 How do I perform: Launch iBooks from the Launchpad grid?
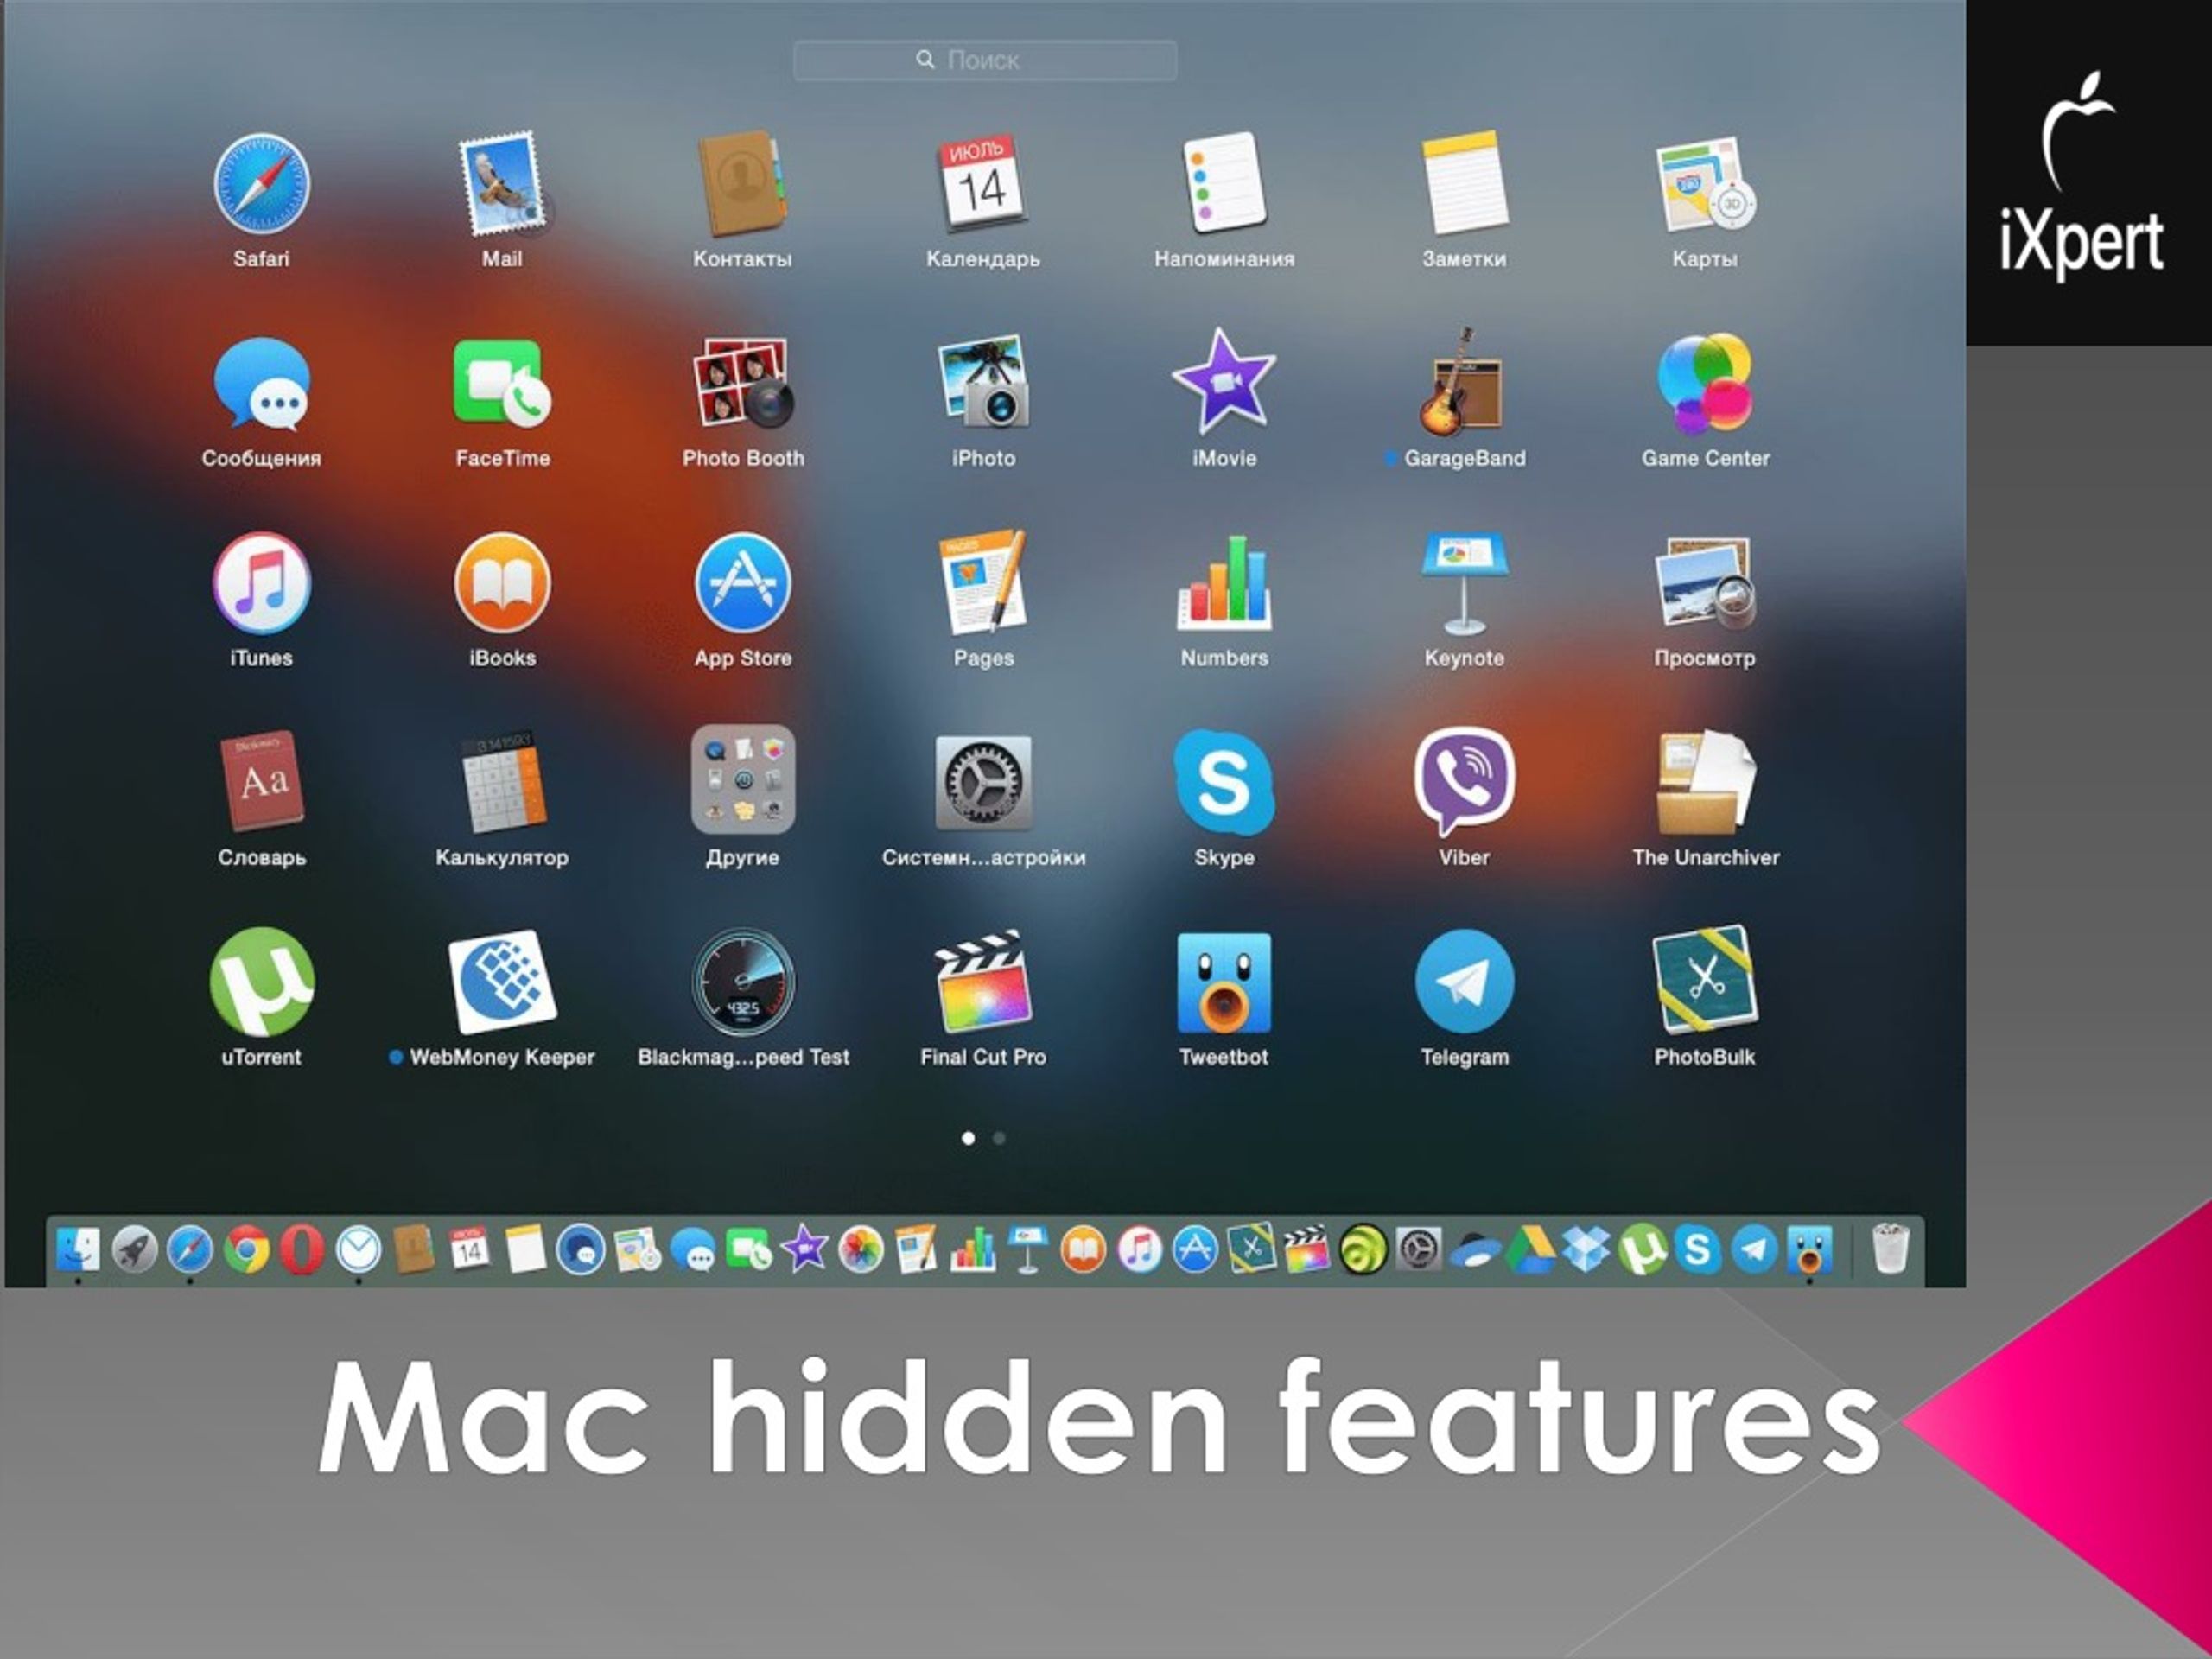(x=502, y=583)
